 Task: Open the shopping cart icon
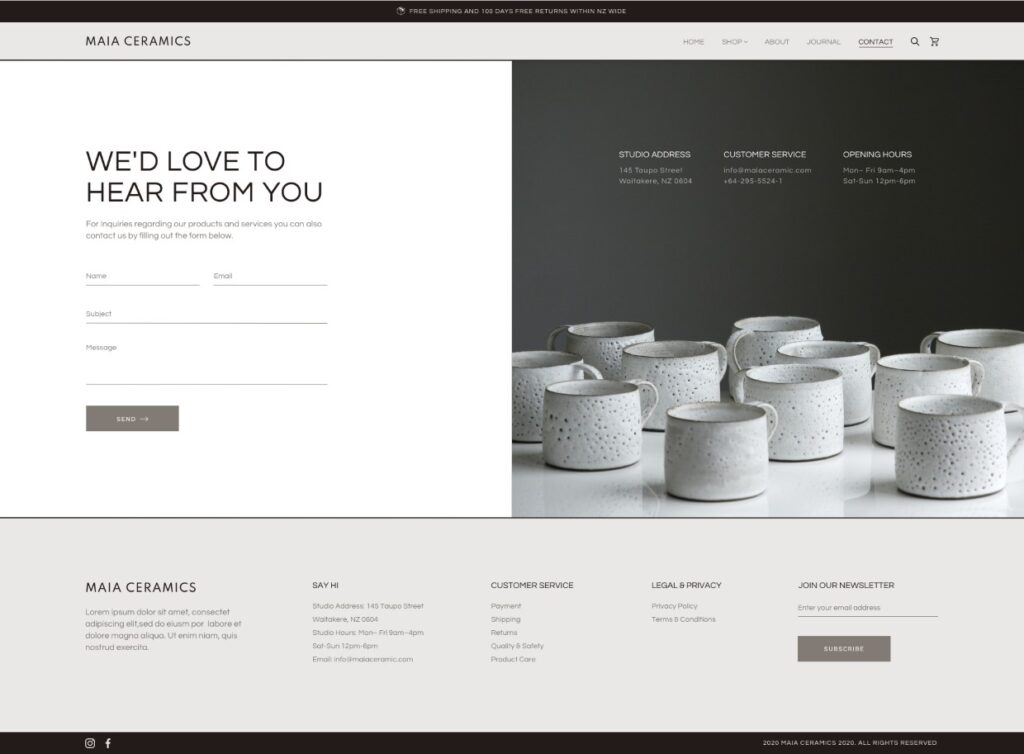point(935,42)
